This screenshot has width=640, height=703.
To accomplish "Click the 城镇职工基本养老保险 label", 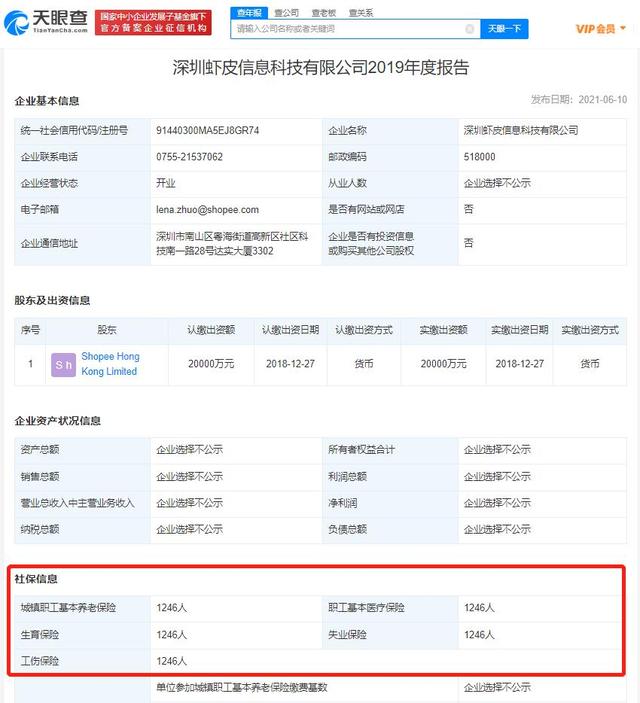I will [68, 608].
